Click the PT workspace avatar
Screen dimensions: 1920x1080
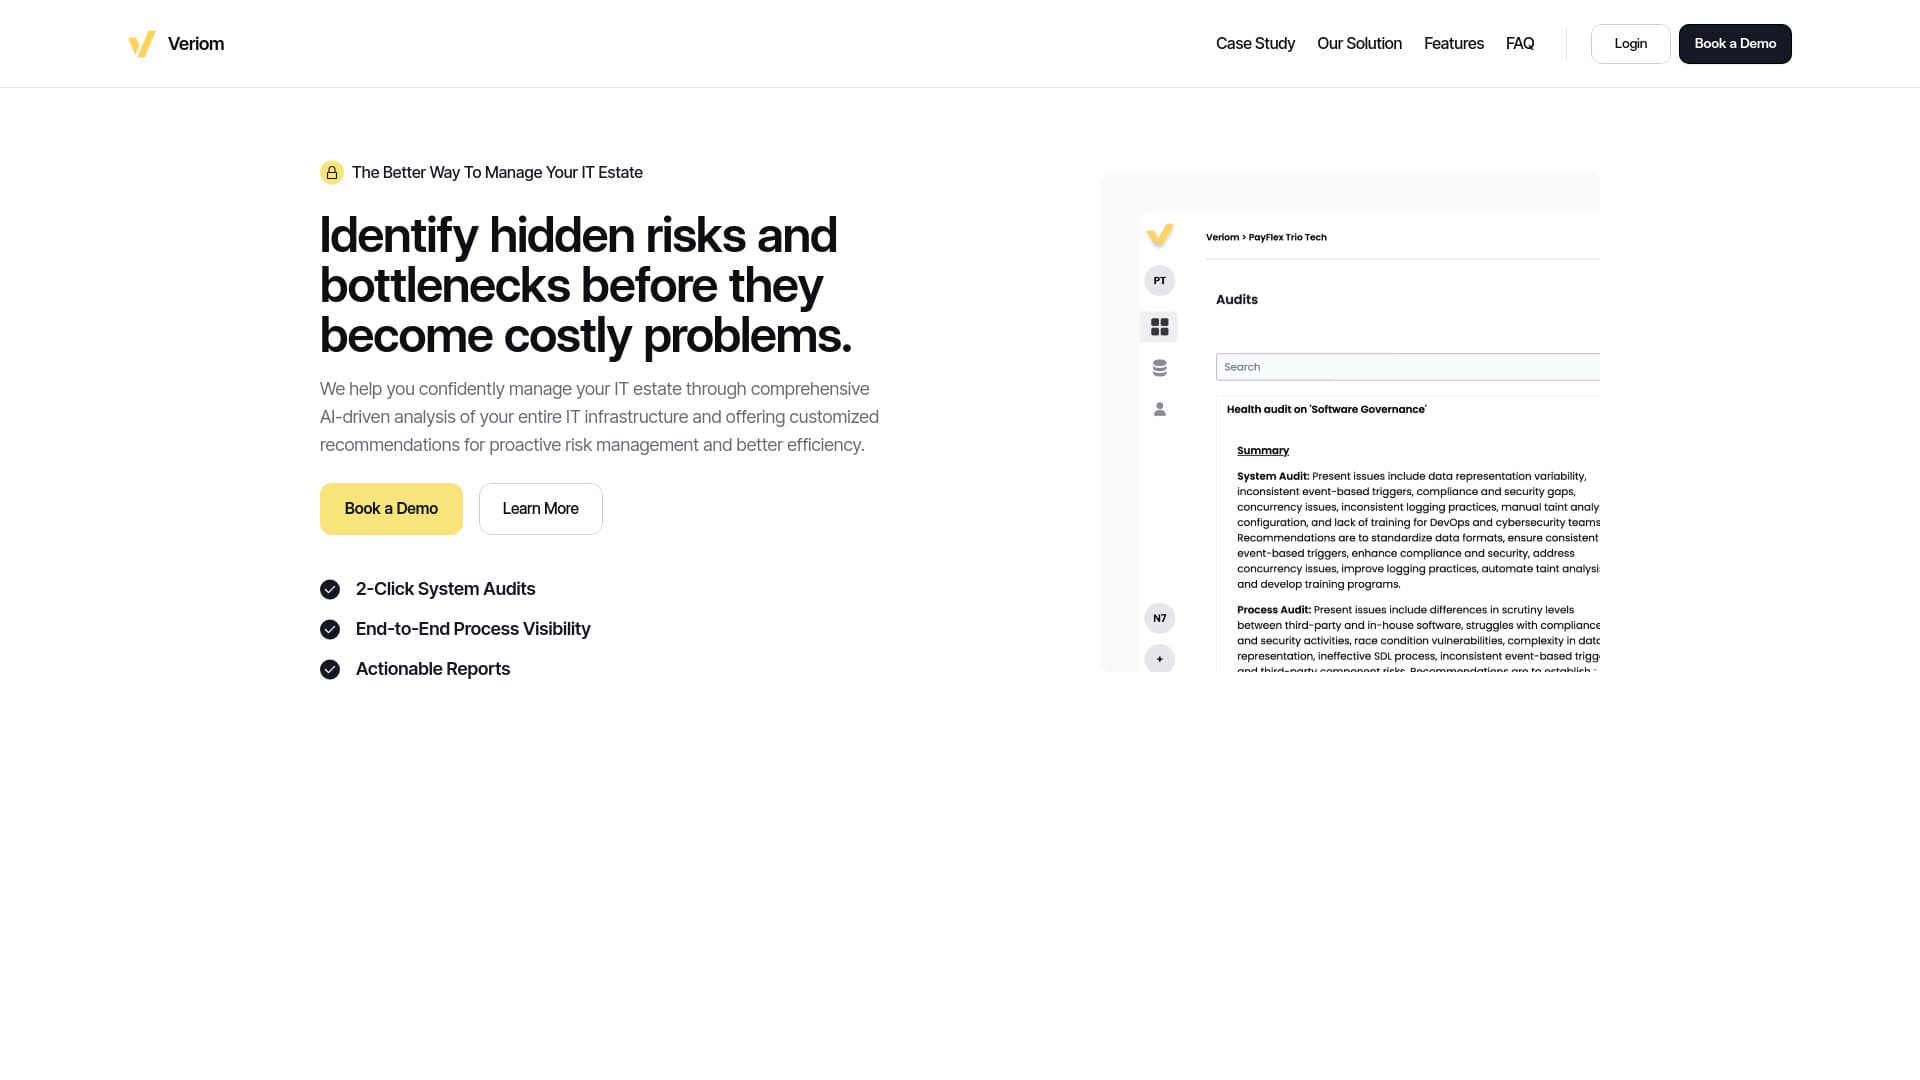1159,281
